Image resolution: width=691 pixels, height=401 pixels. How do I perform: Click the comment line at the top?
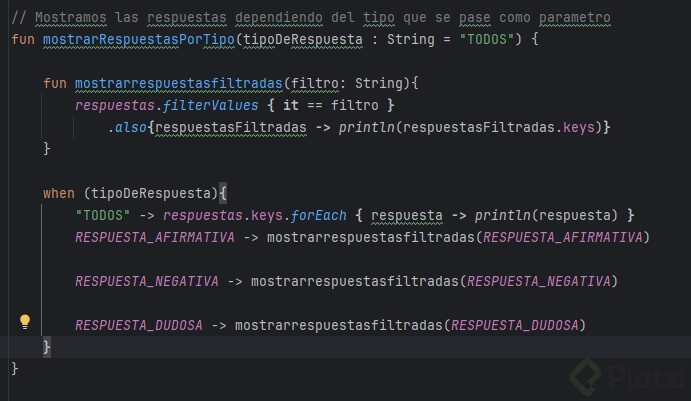coord(310,18)
